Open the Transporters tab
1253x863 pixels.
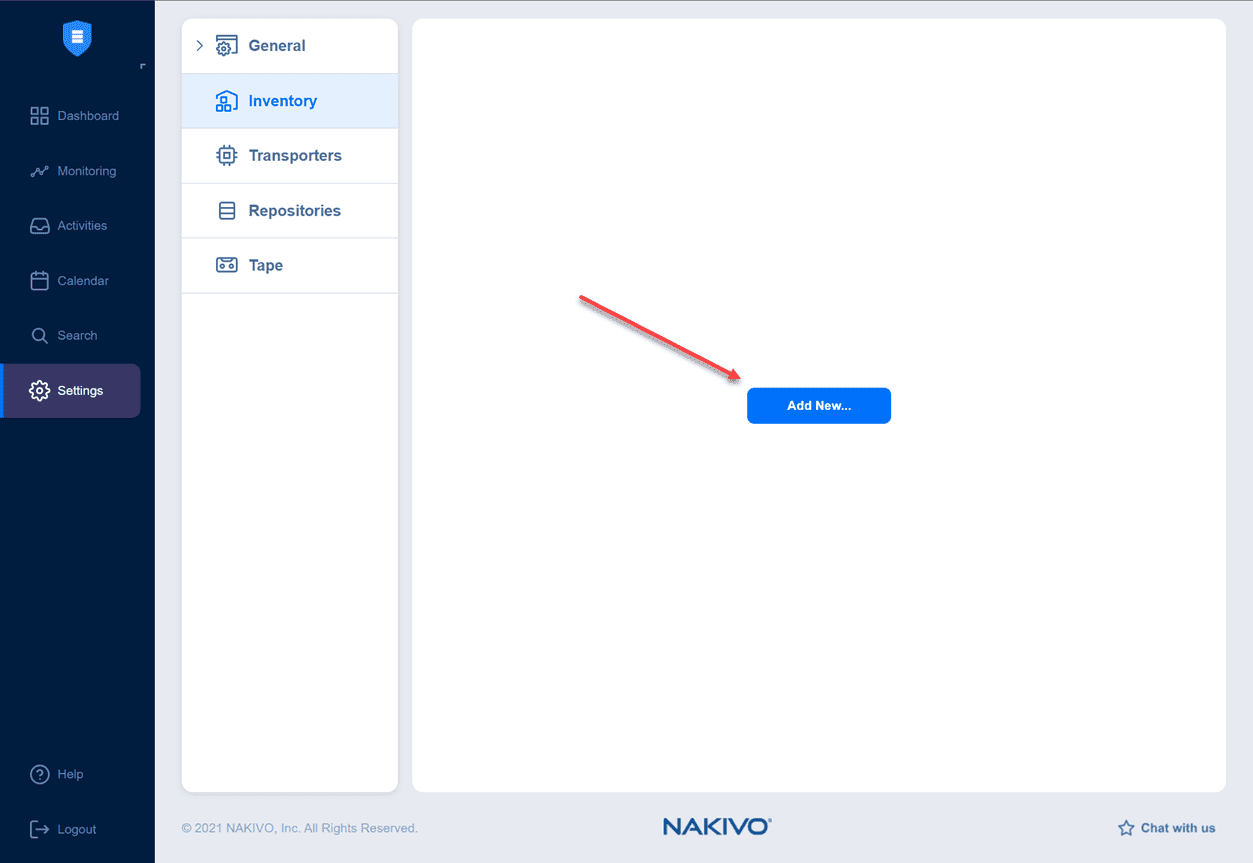290,156
